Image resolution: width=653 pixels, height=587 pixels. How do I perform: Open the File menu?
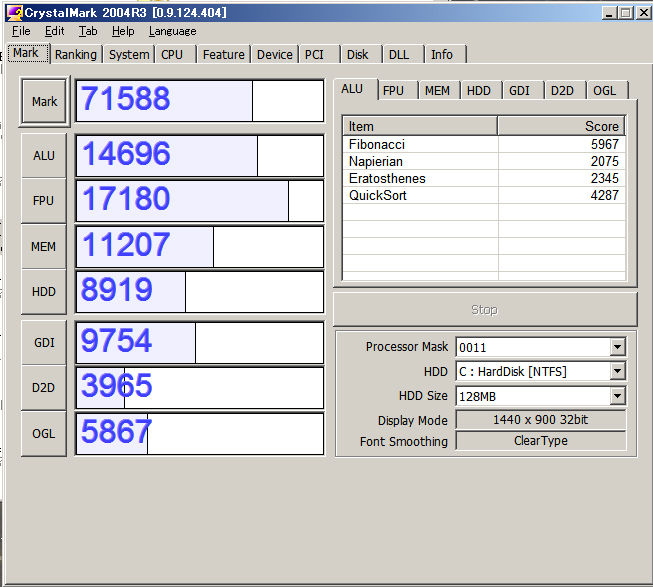tap(21, 31)
